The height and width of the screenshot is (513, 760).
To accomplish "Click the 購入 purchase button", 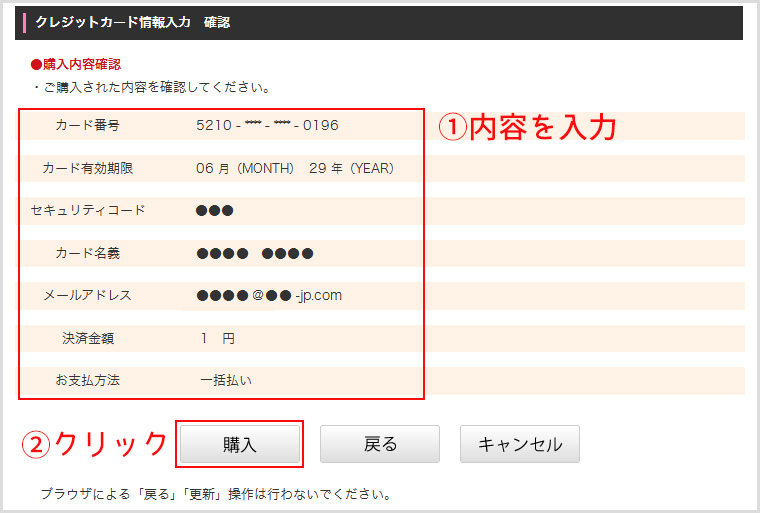I will pos(240,445).
